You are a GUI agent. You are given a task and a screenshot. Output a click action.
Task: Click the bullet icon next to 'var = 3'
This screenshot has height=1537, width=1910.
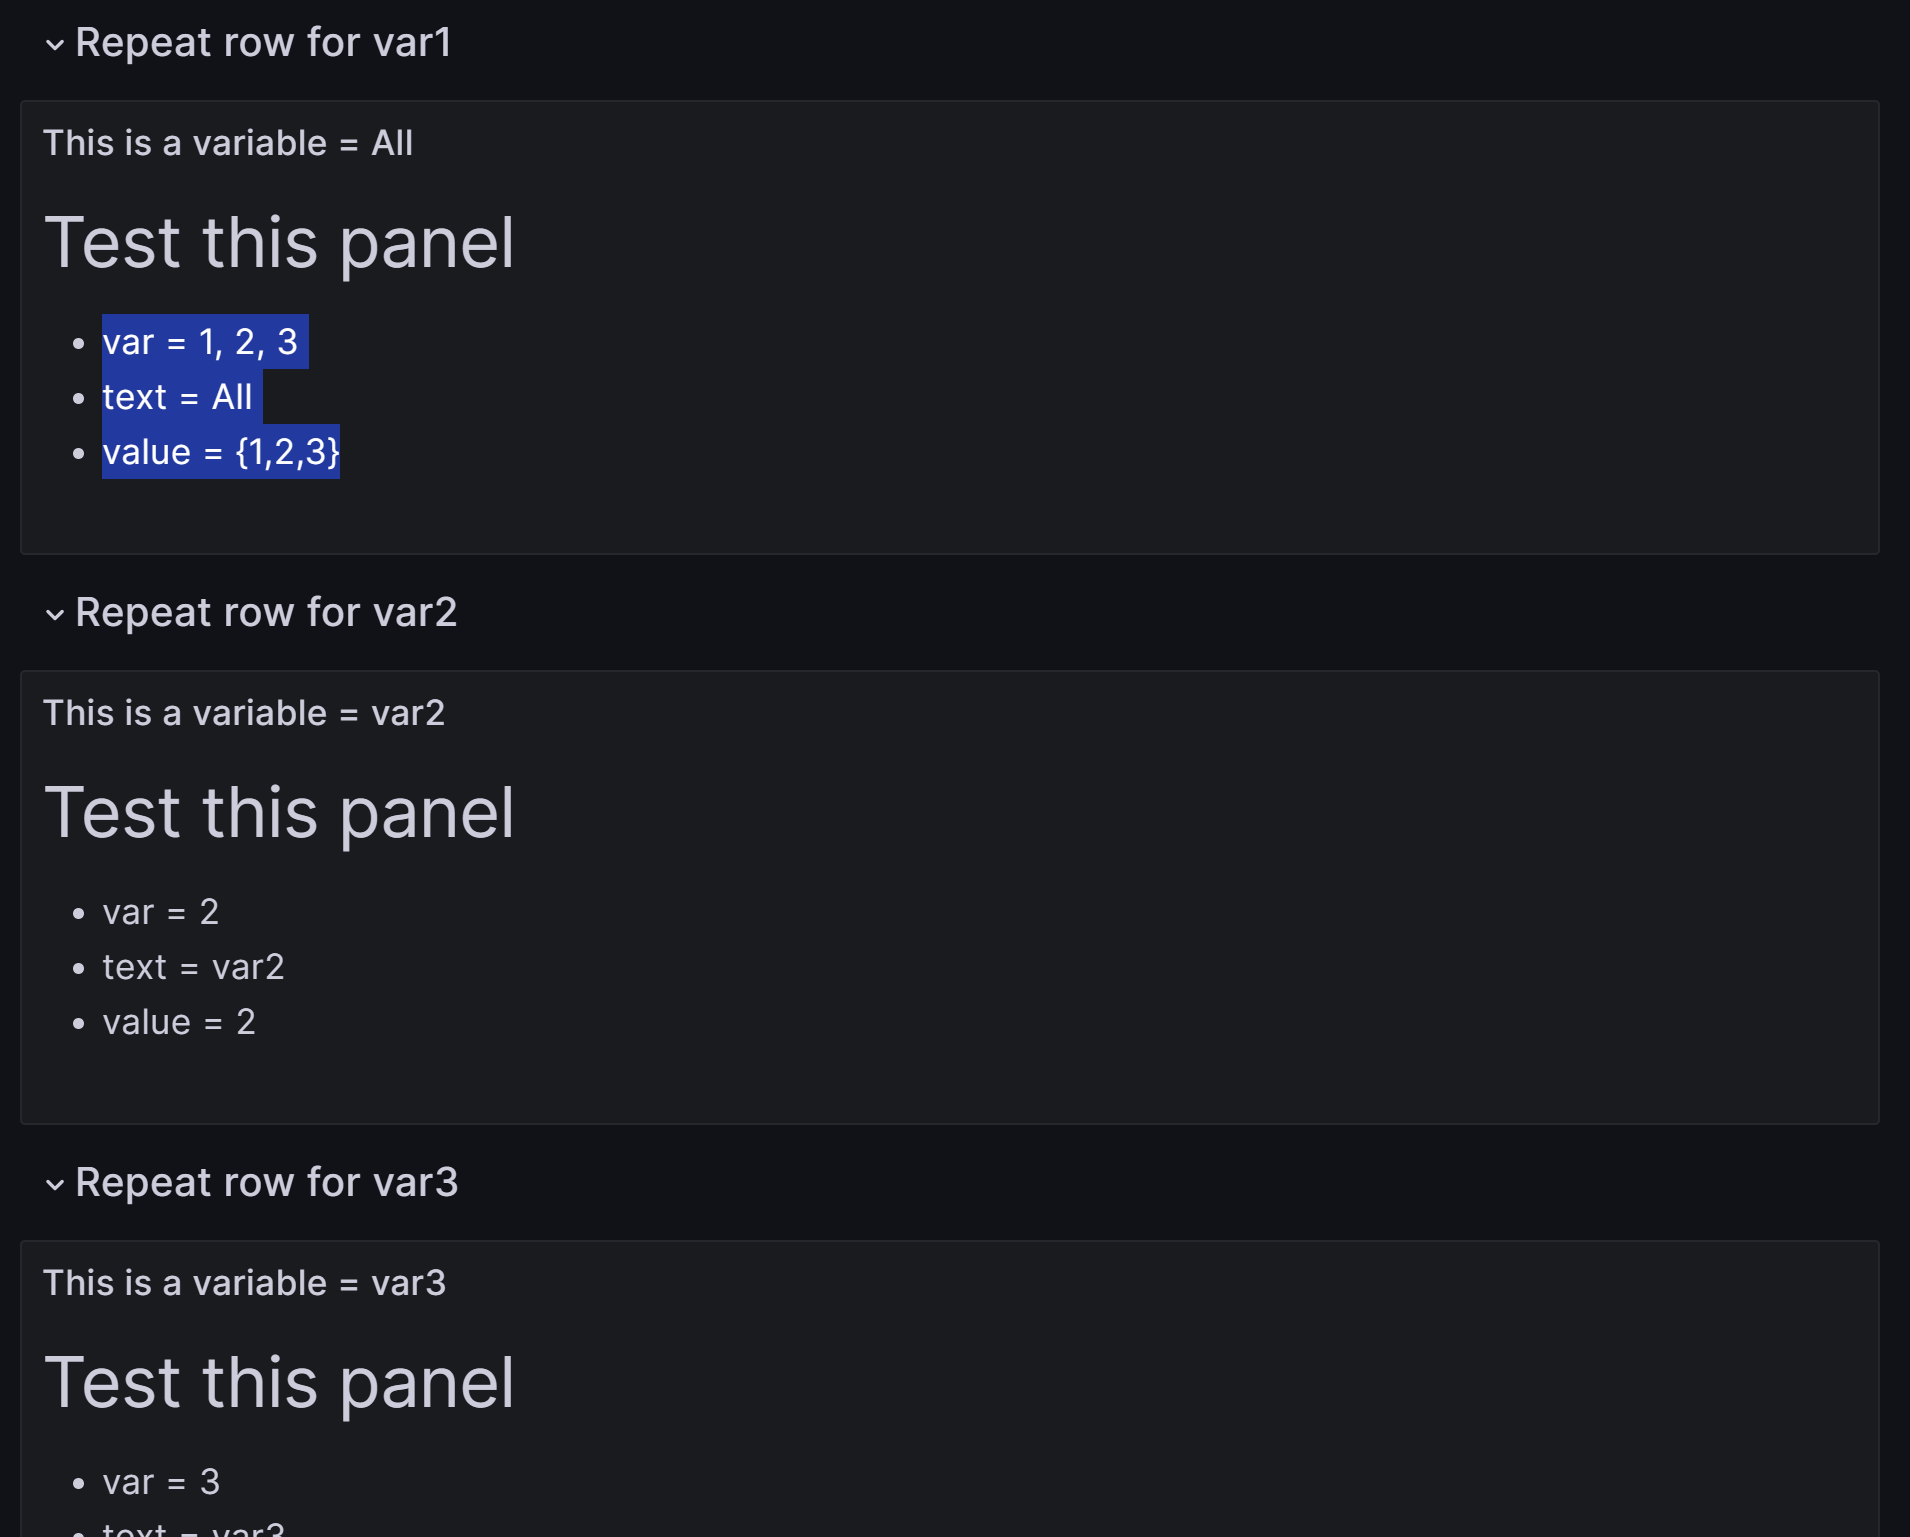pos(80,1484)
